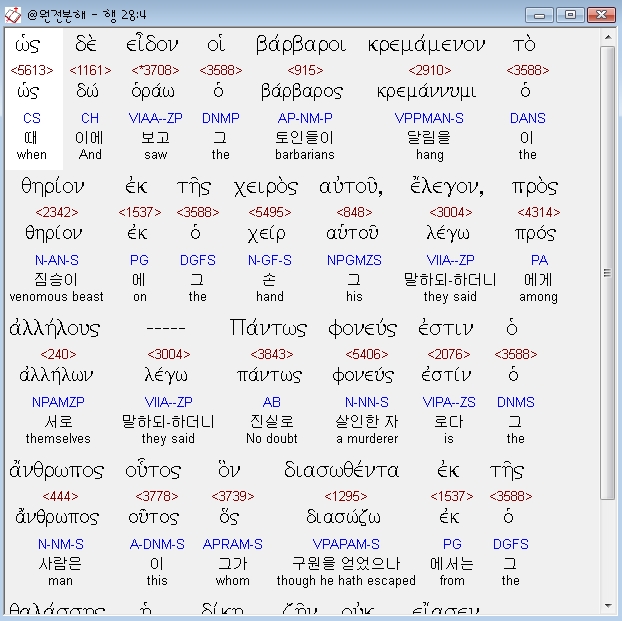Click the gloss 'though he hath escaped'
The height and width of the screenshot is (621, 622).
pyautogui.click(x=346, y=581)
